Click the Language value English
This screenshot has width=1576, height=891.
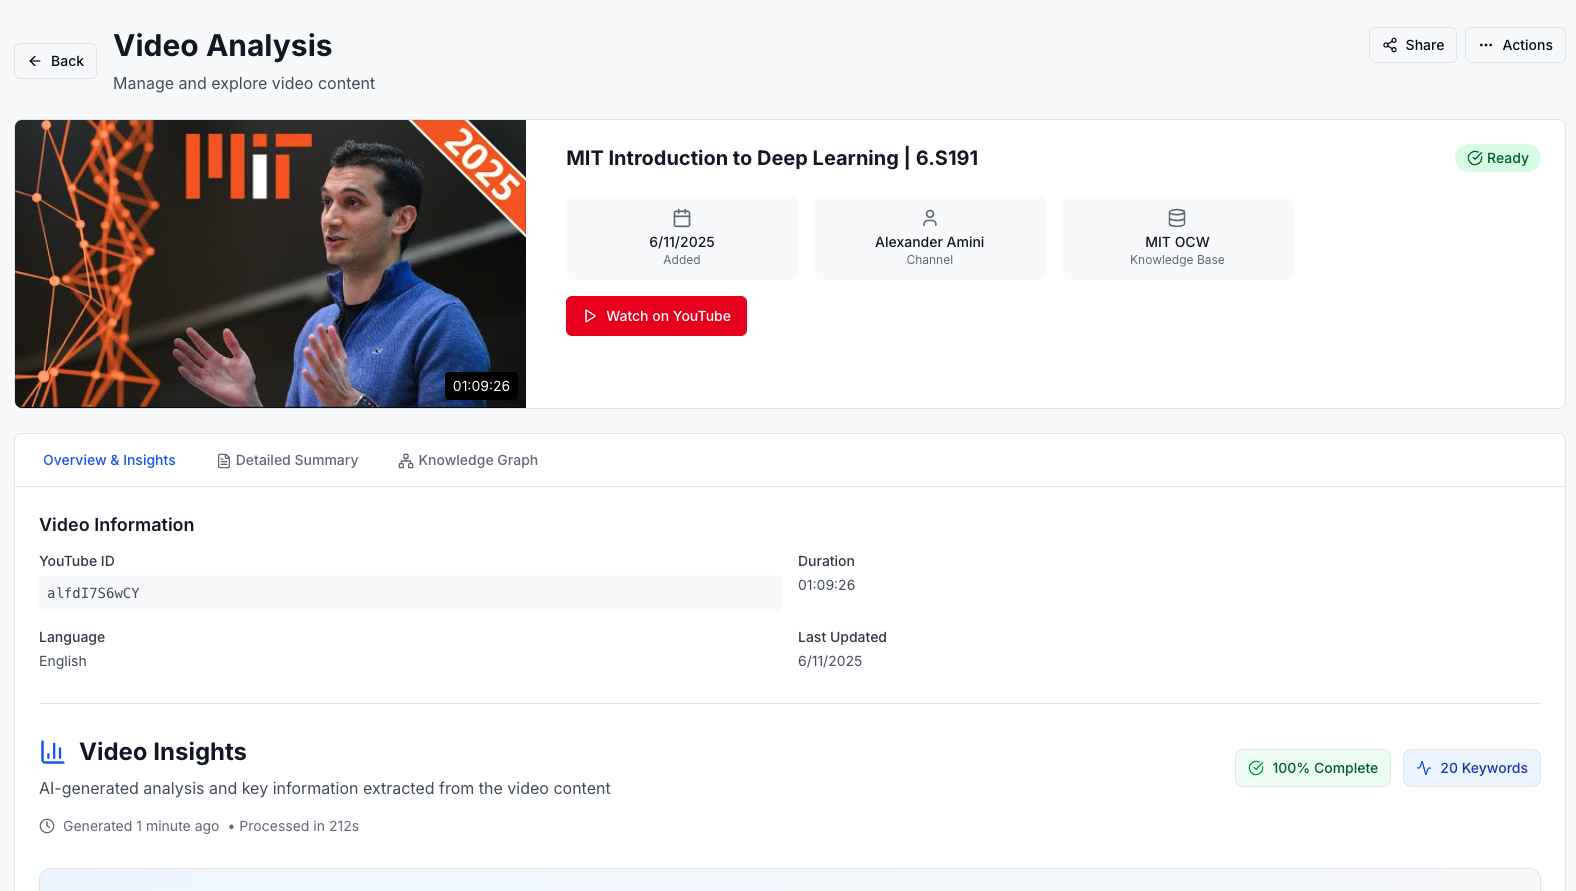pyautogui.click(x=63, y=661)
